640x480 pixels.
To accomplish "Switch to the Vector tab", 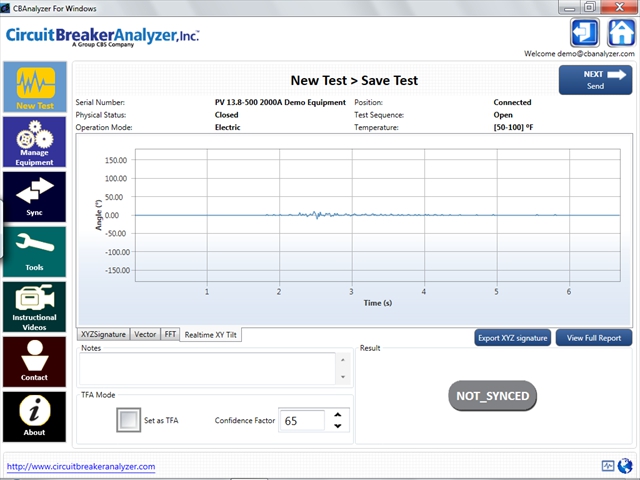I will pyautogui.click(x=145, y=334).
